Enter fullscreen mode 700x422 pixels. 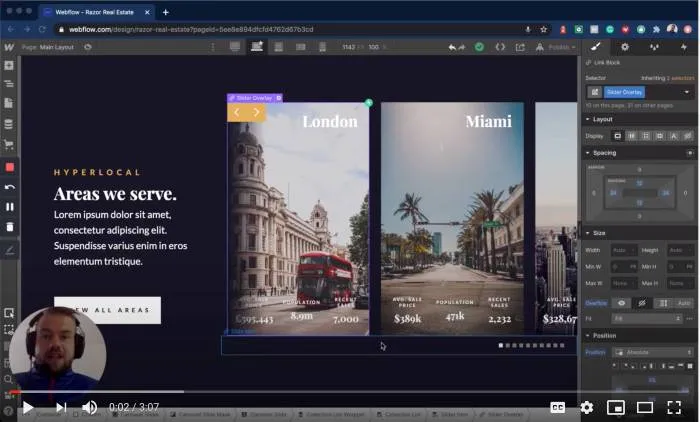pyautogui.click(x=674, y=407)
